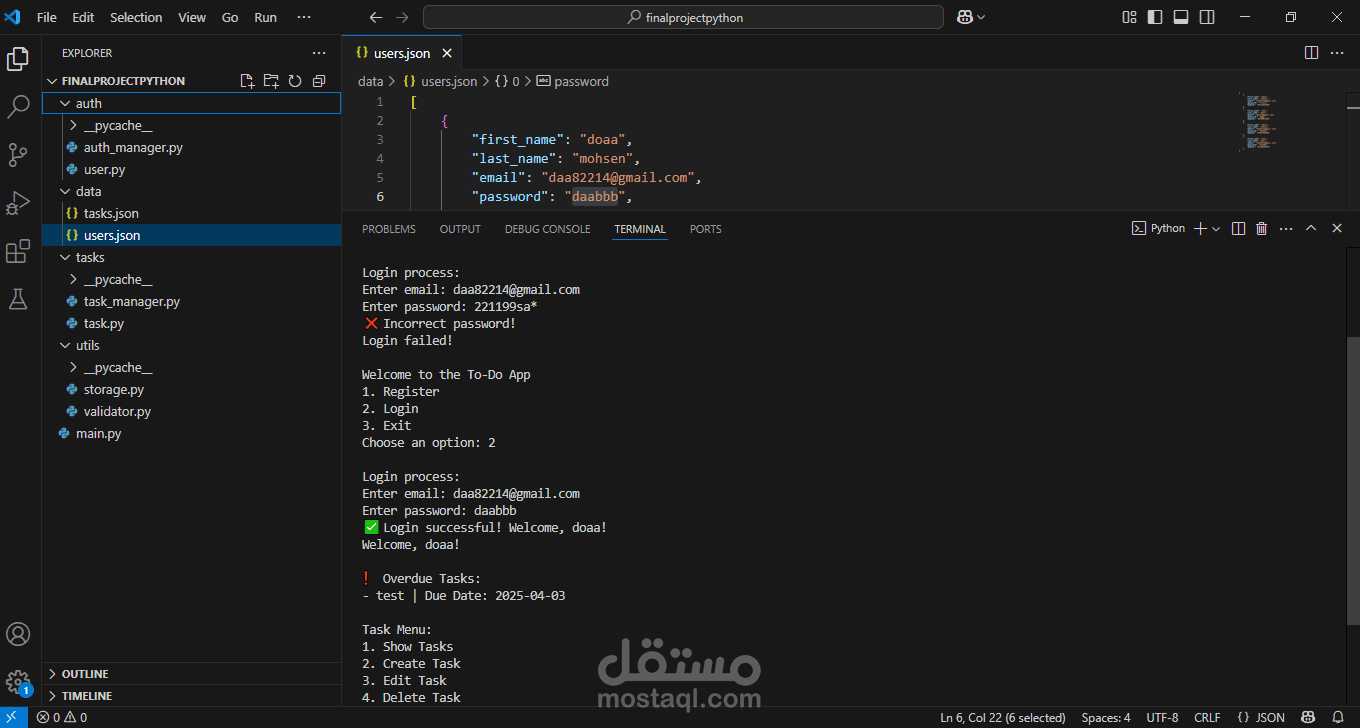This screenshot has height=728, width=1360.
Task: Open the Manage gear in activity bar
Action: pyautogui.click(x=18, y=682)
